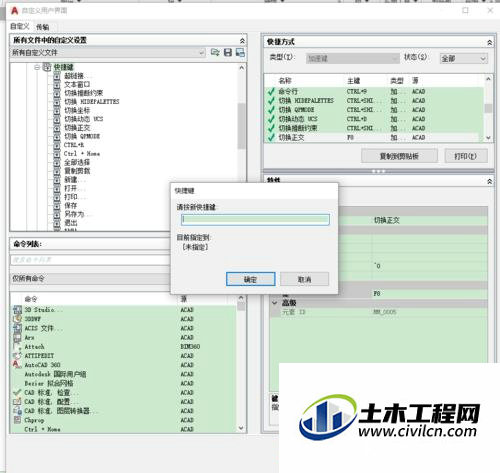This screenshot has width=500, height=473.
Task: Click the command list scroll down arrow
Action: coord(241,428)
